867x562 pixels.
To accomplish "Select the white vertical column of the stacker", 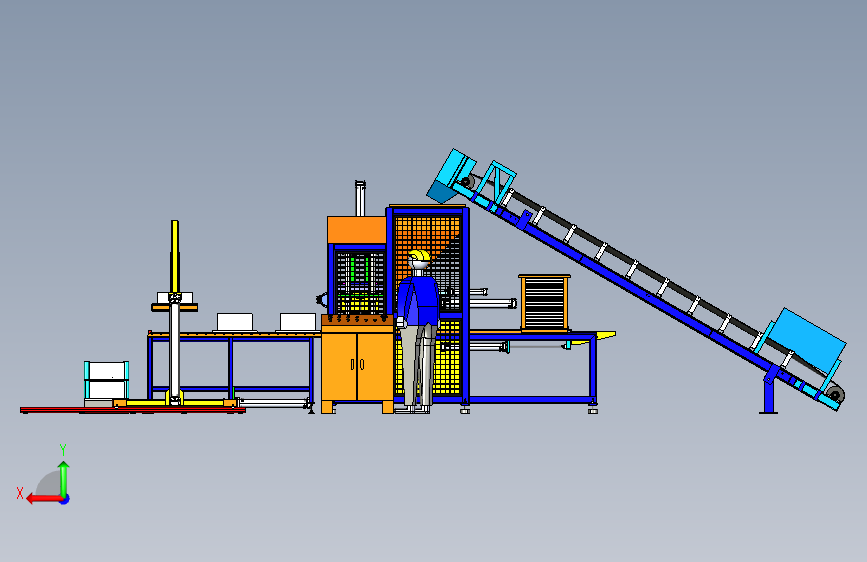I will [x=175, y=353].
